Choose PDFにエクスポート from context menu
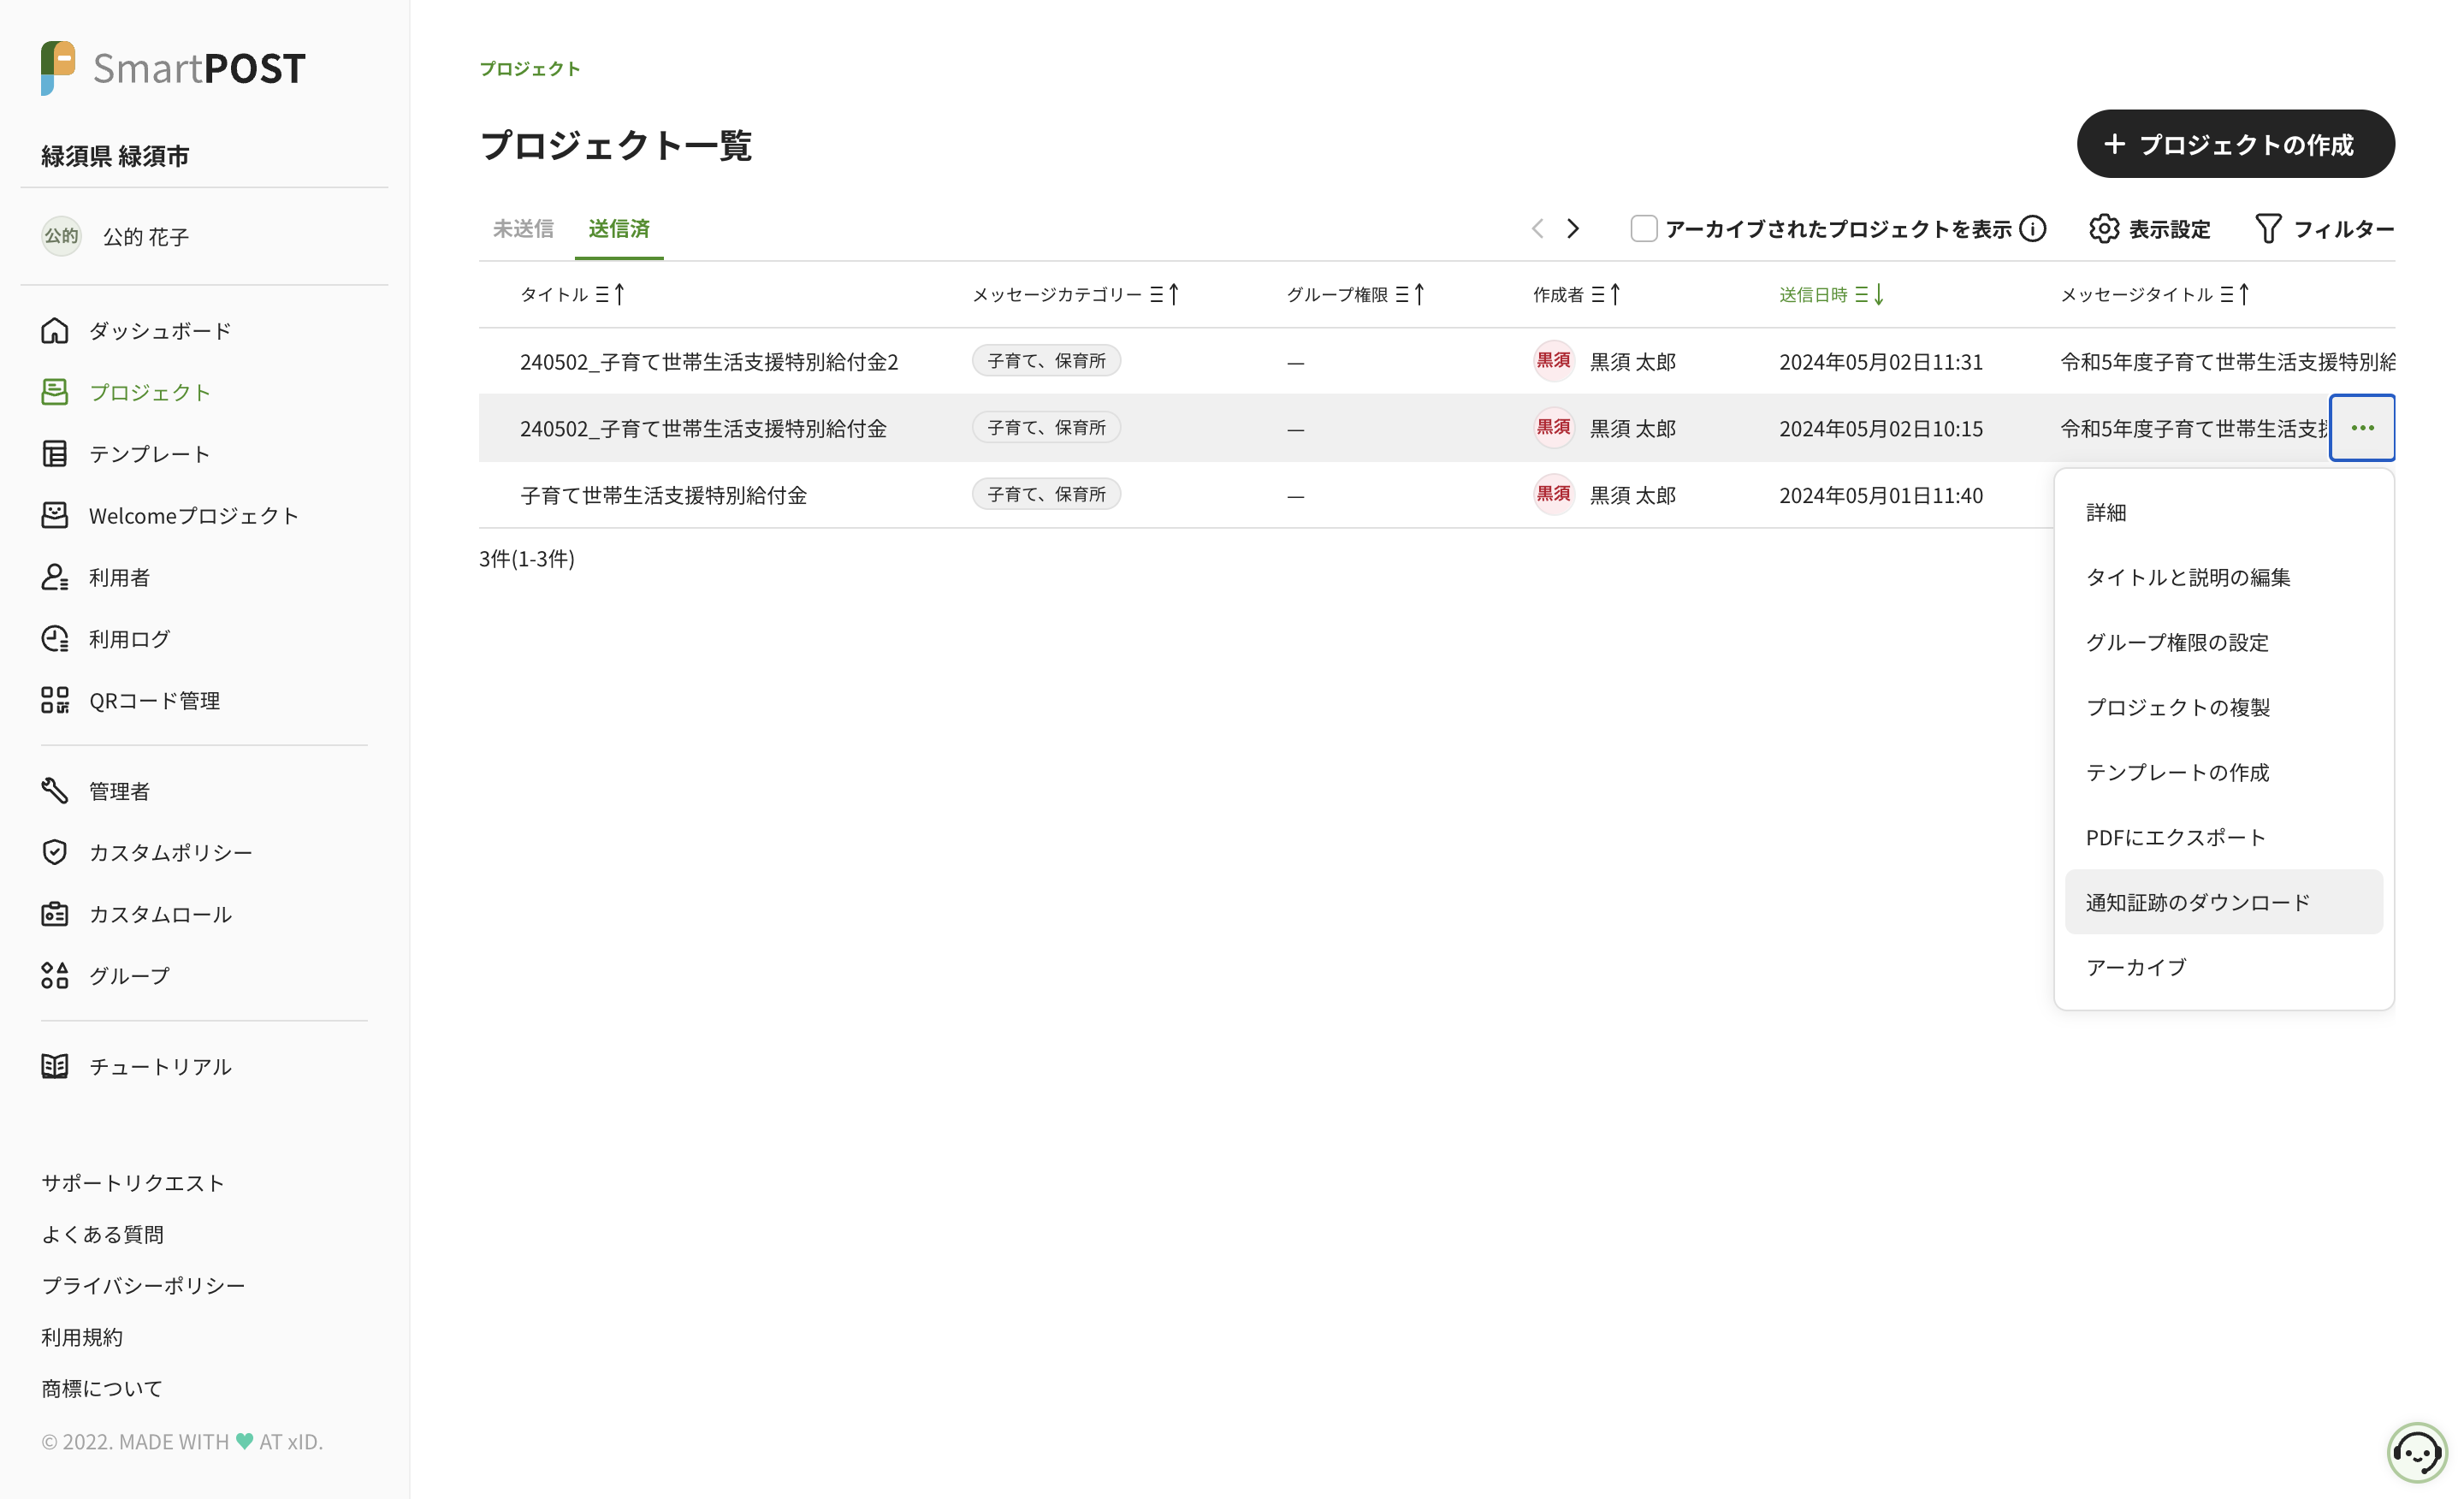 pos(2175,837)
